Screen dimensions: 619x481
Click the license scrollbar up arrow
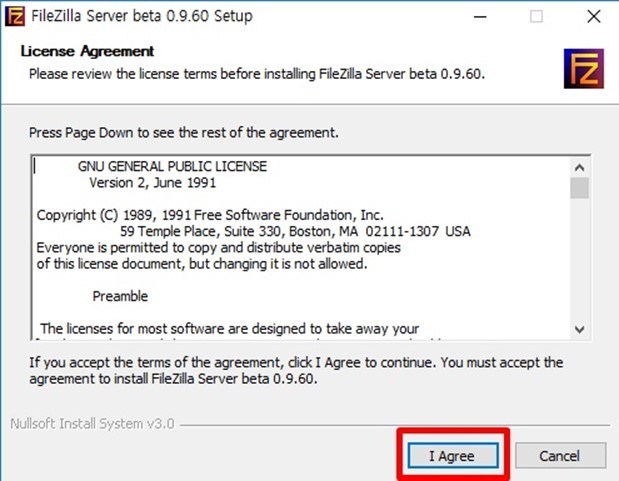coord(579,167)
